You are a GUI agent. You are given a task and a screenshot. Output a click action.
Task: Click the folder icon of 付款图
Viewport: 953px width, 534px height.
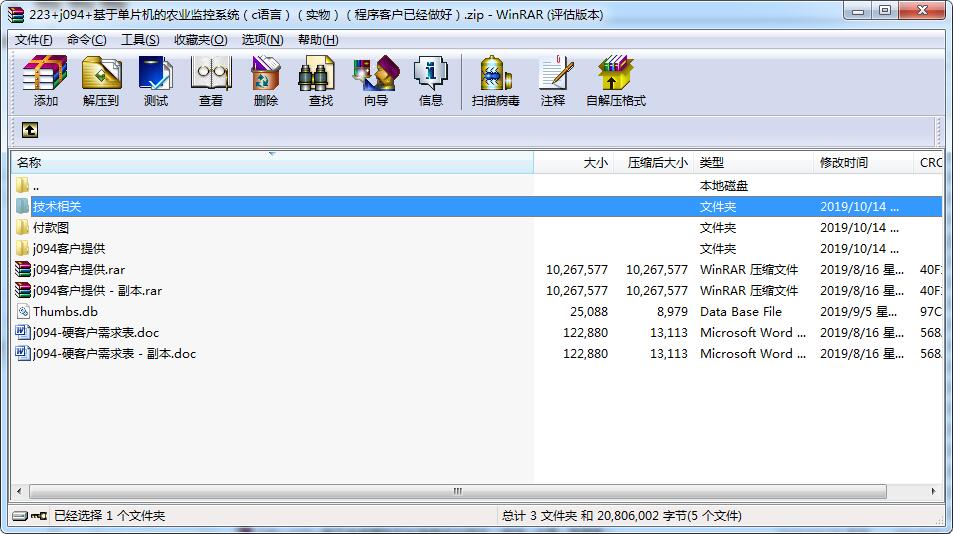[x=22, y=227]
